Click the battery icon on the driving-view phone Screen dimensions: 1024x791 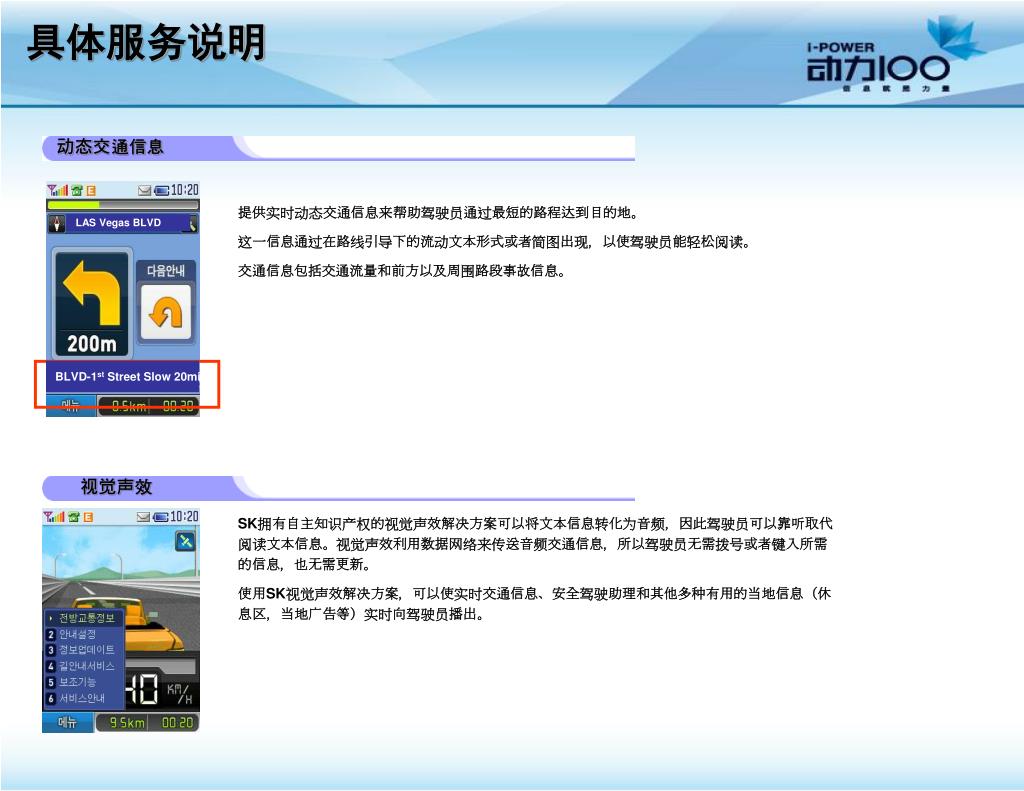point(161,517)
